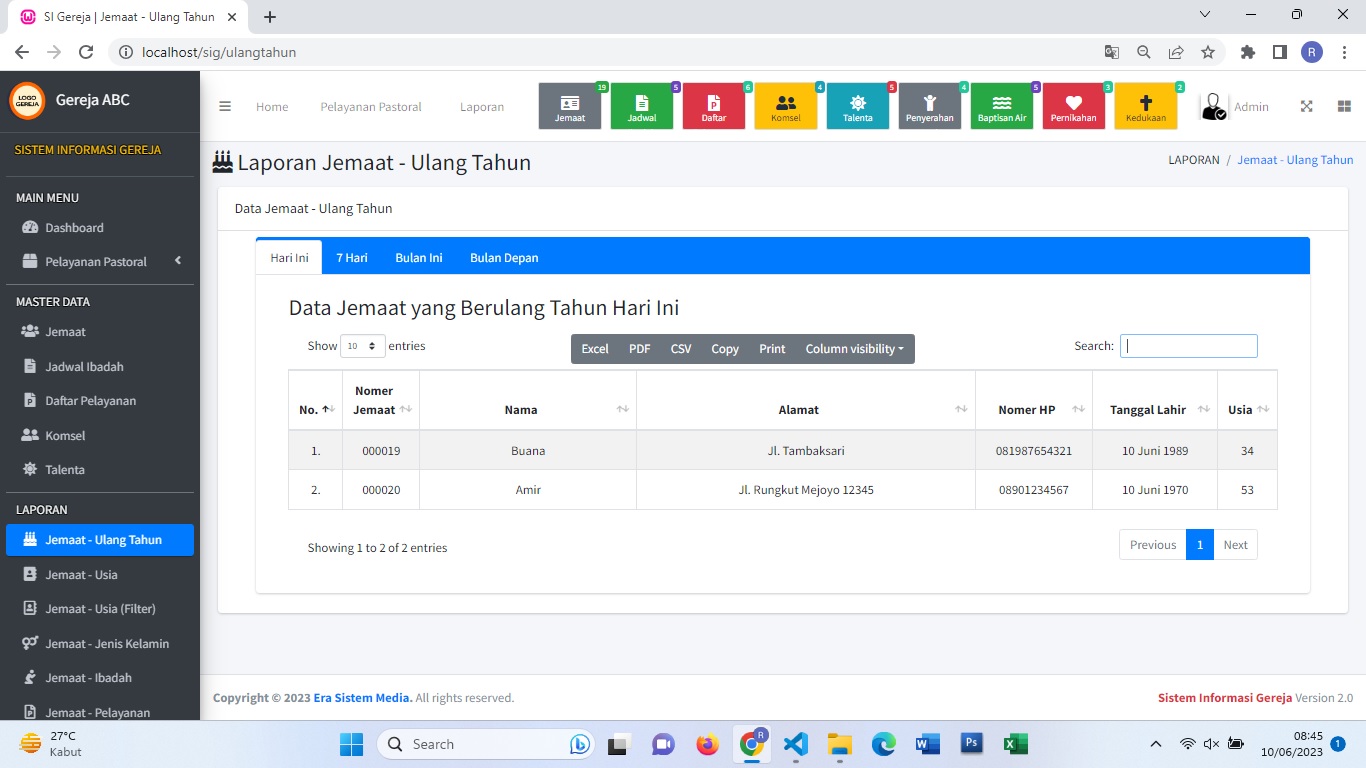1366x768 pixels.
Task: Click the Jadwal green shortcut tile
Action: [x=642, y=106]
